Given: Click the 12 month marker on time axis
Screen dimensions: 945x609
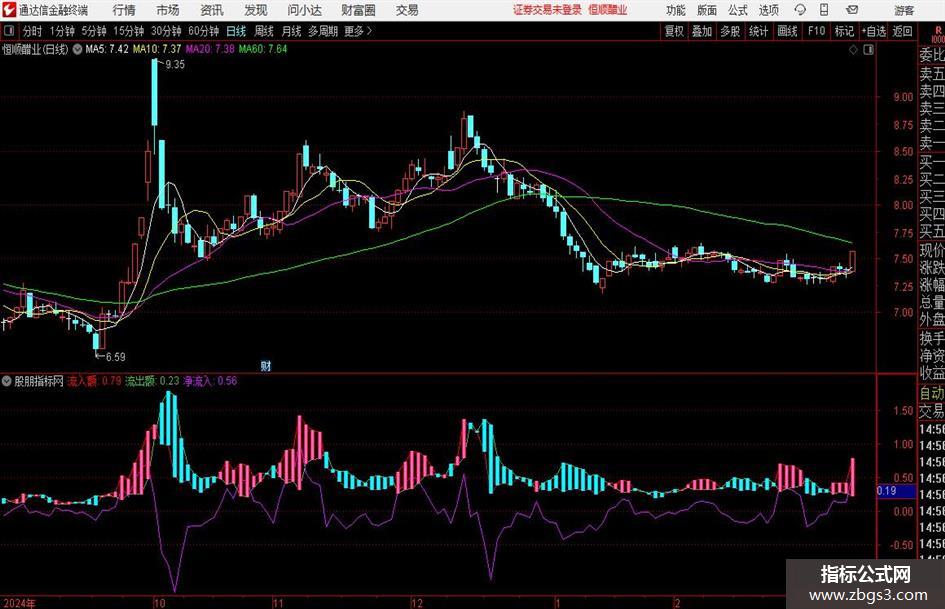Looking at the screenshot, I should [417, 603].
